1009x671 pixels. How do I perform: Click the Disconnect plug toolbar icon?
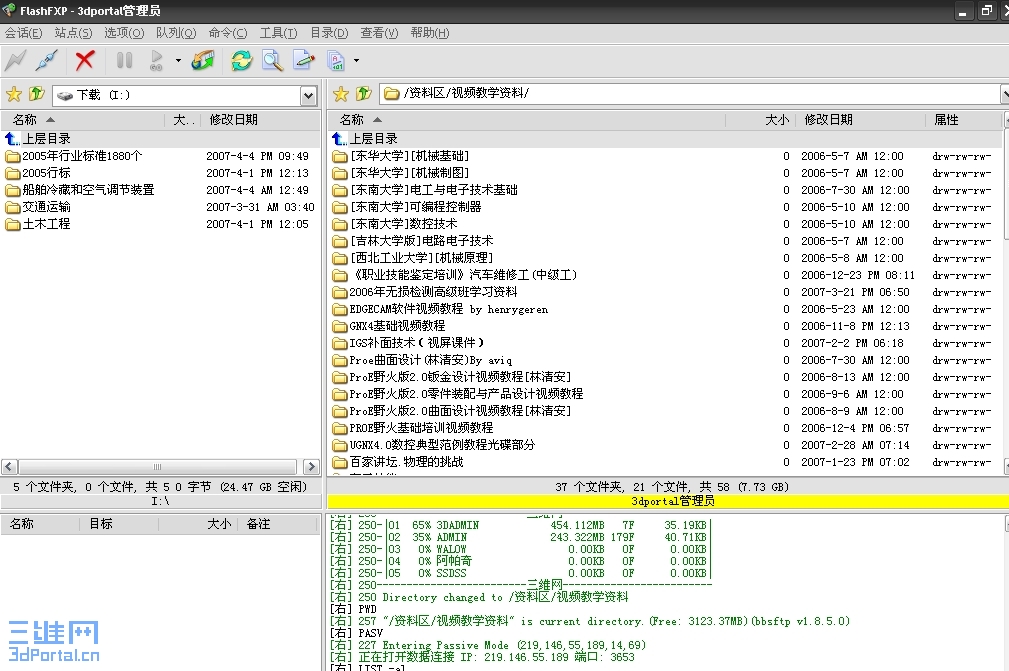pyautogui.click(x=47, y=61)
